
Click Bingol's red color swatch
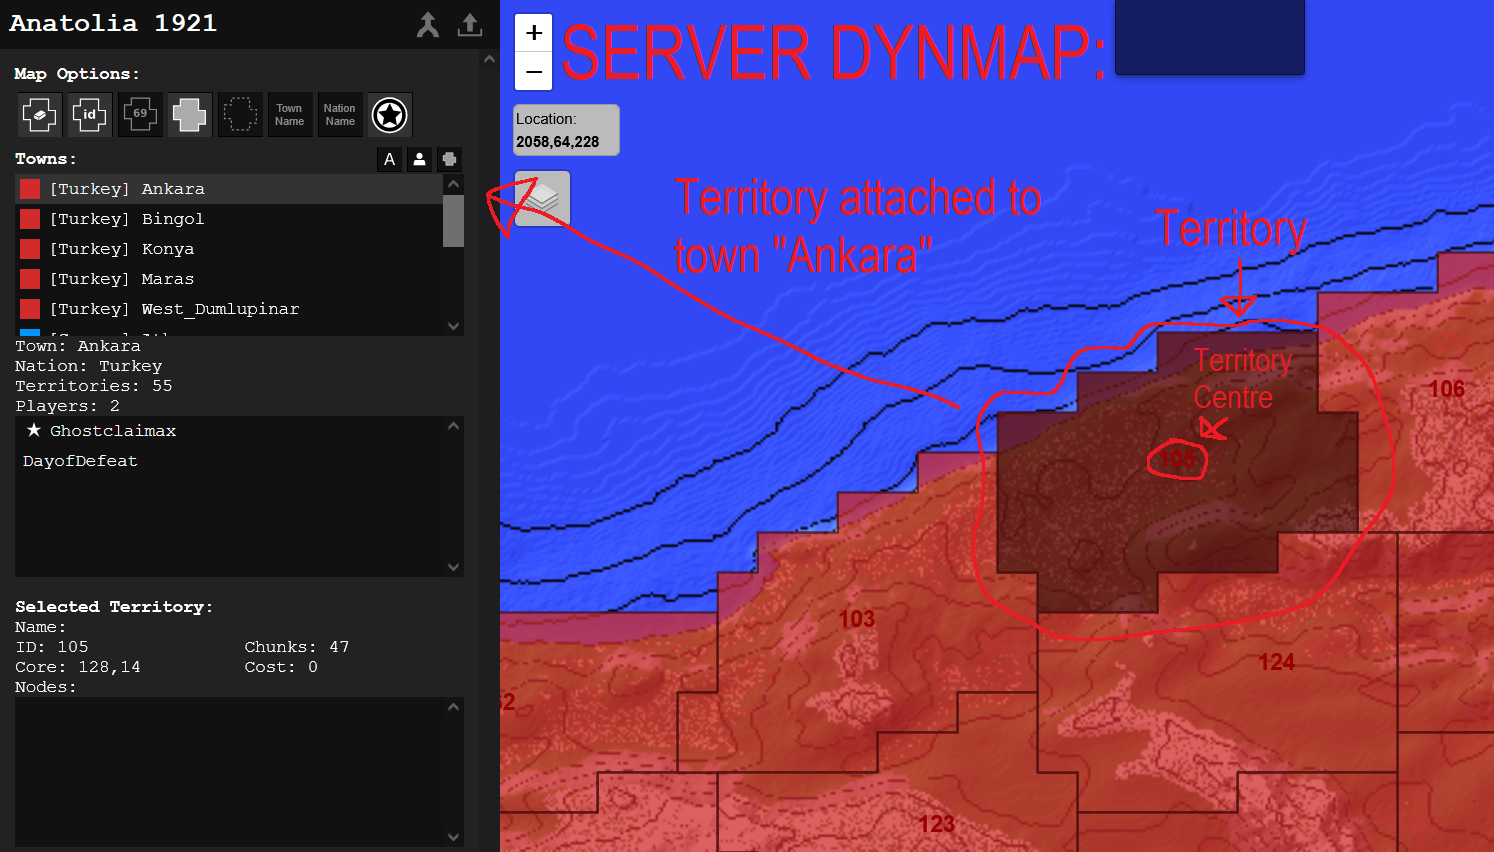click(30, 219)
